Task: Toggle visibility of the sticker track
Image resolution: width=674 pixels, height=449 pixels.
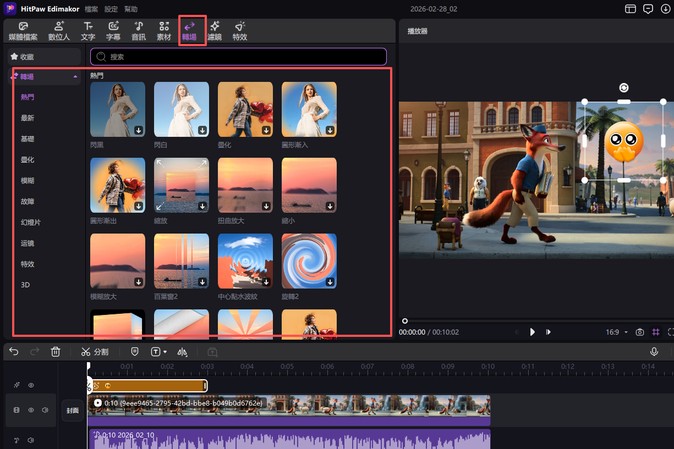Action: (x=31, y=385)
